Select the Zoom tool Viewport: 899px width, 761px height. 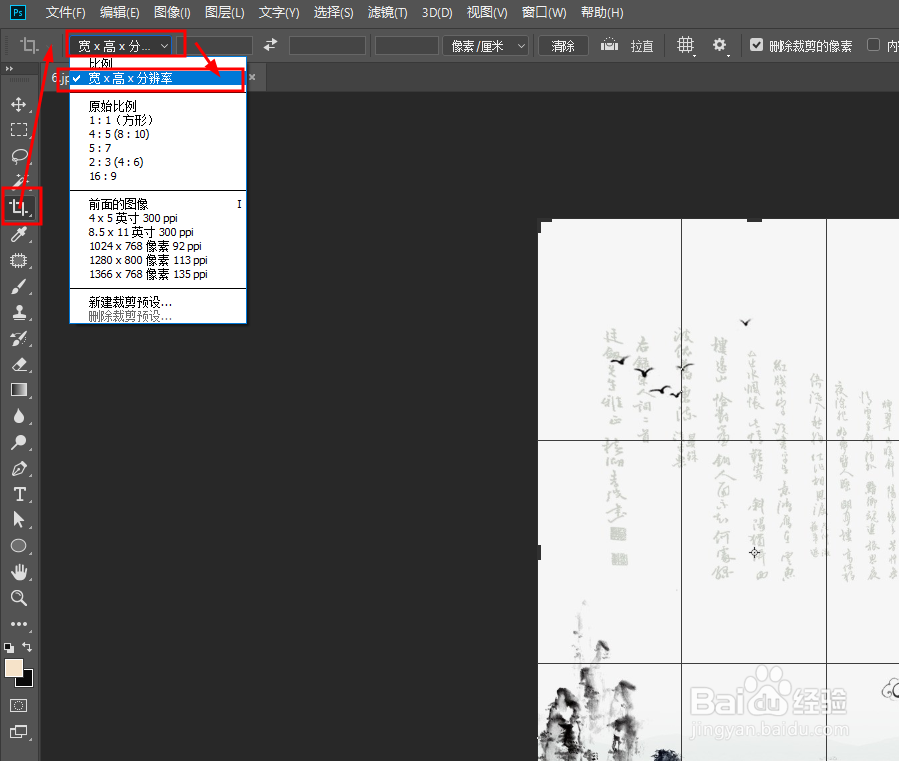[17, 598]
